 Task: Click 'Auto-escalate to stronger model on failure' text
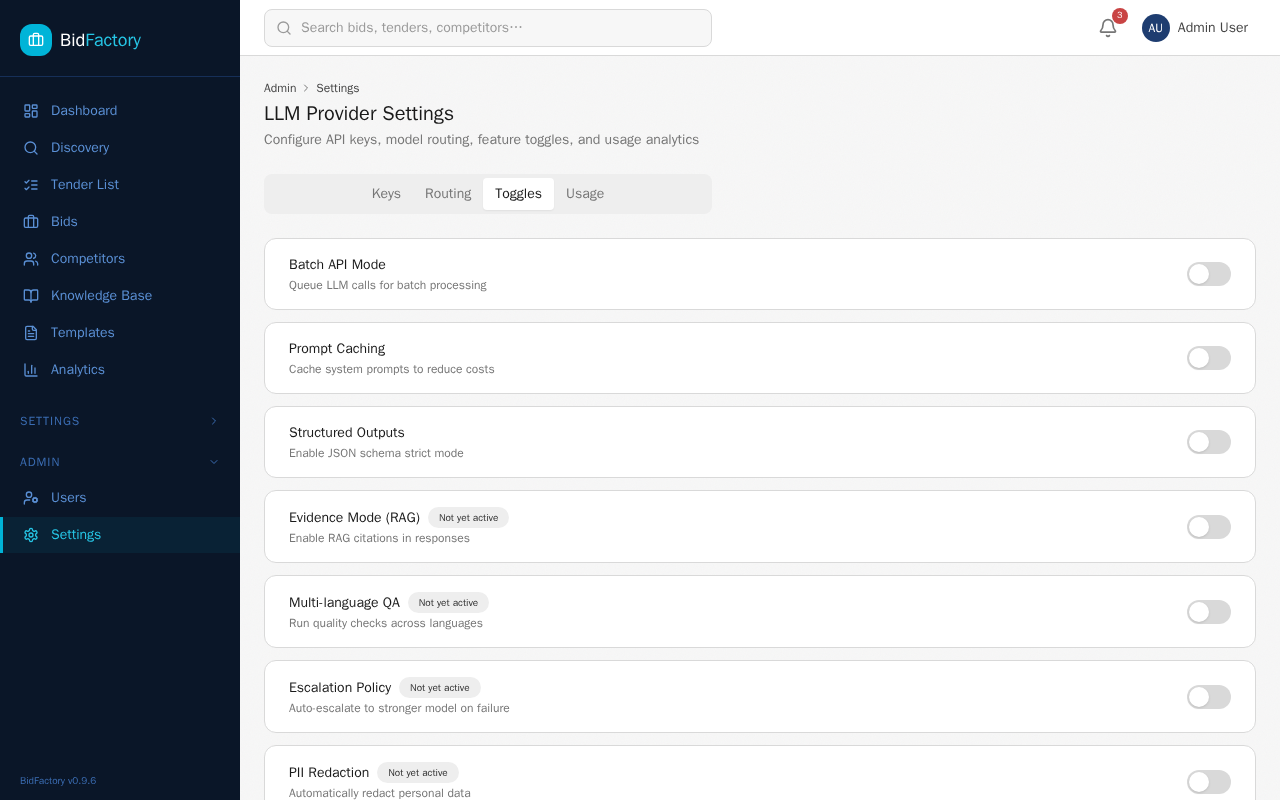tap(399, 708)
